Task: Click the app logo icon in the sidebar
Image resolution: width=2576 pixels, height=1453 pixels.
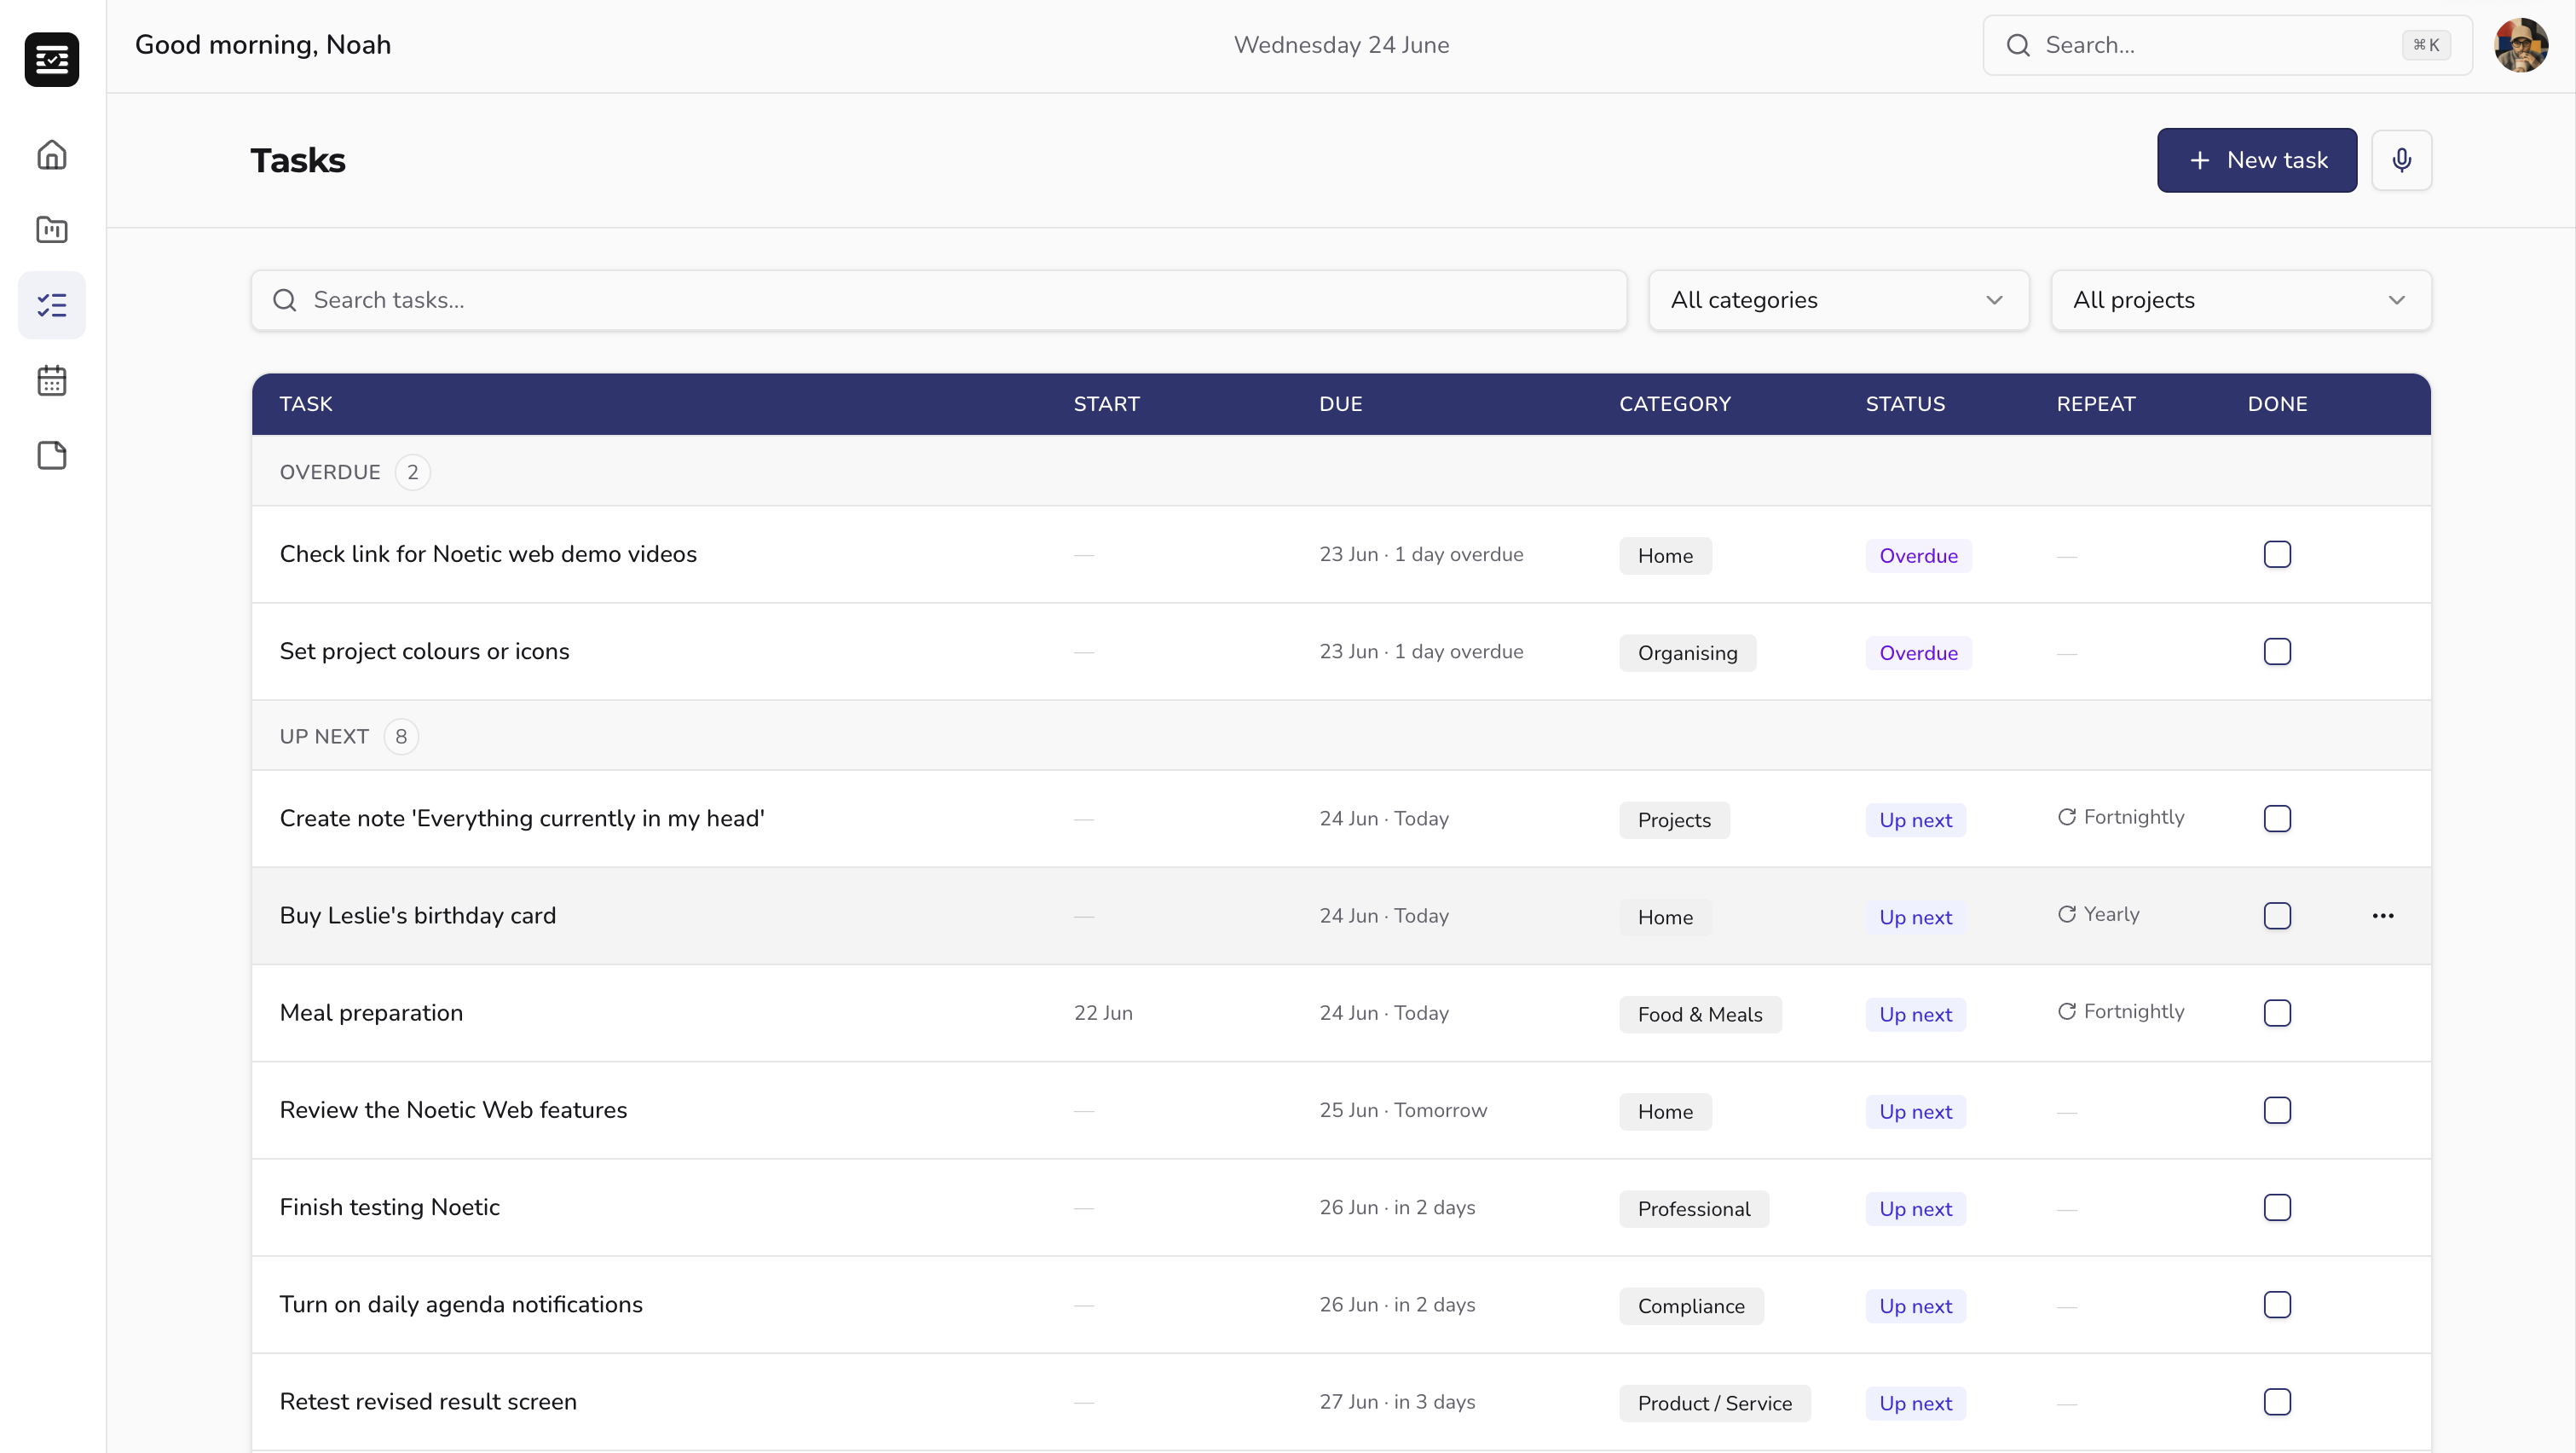Action: (52, 60)
